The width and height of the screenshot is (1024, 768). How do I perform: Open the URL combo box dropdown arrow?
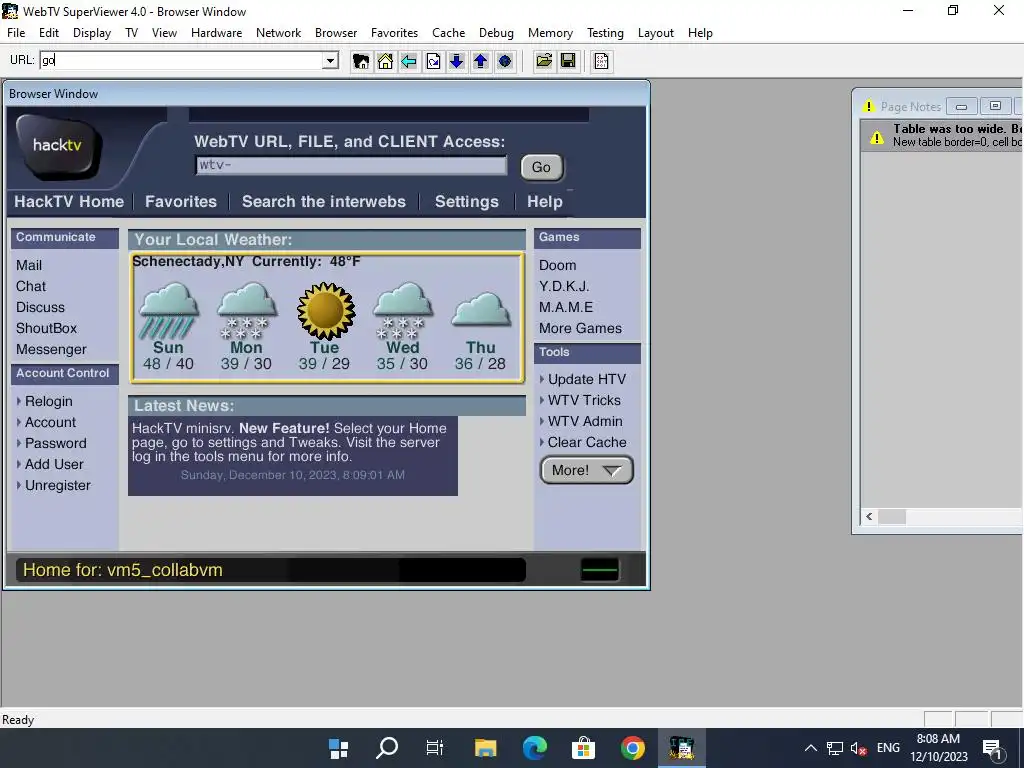(x=330, y=61)
